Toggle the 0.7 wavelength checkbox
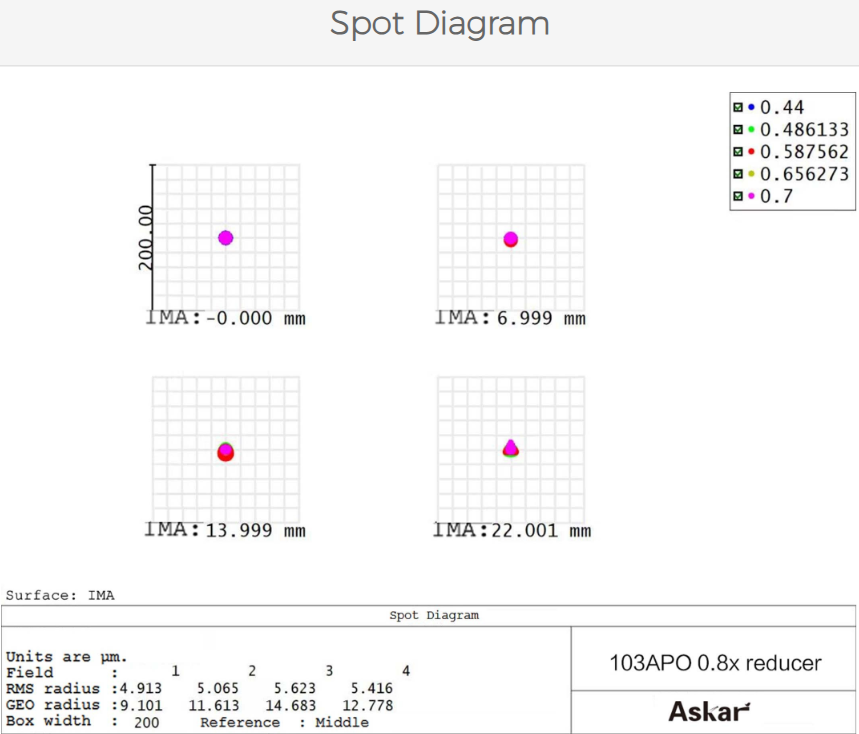Image resolution: width=859 pixels, height=734 pixels. (x=737, y=196)
